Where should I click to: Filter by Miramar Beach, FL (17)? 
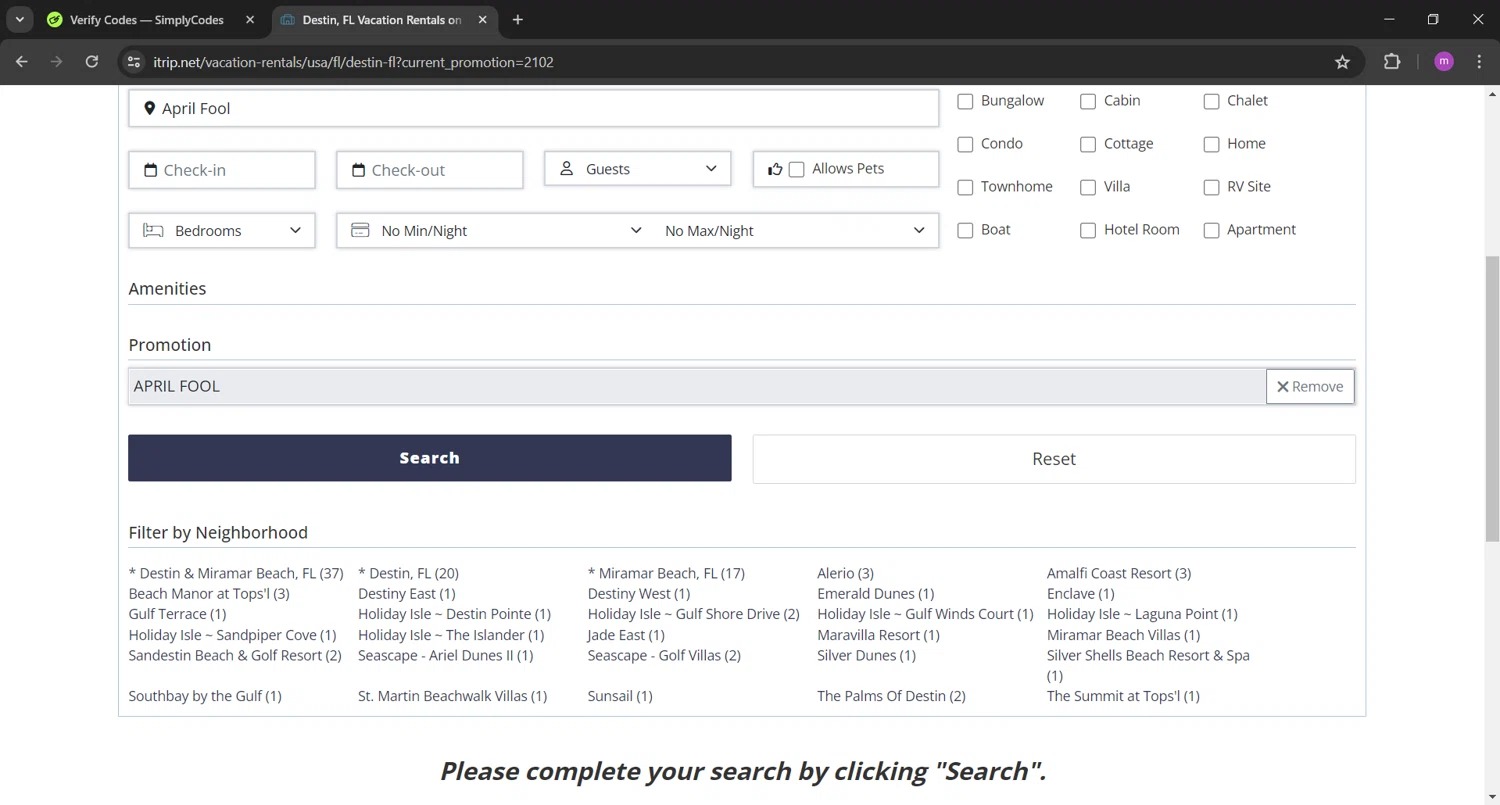tap(666, 573)
